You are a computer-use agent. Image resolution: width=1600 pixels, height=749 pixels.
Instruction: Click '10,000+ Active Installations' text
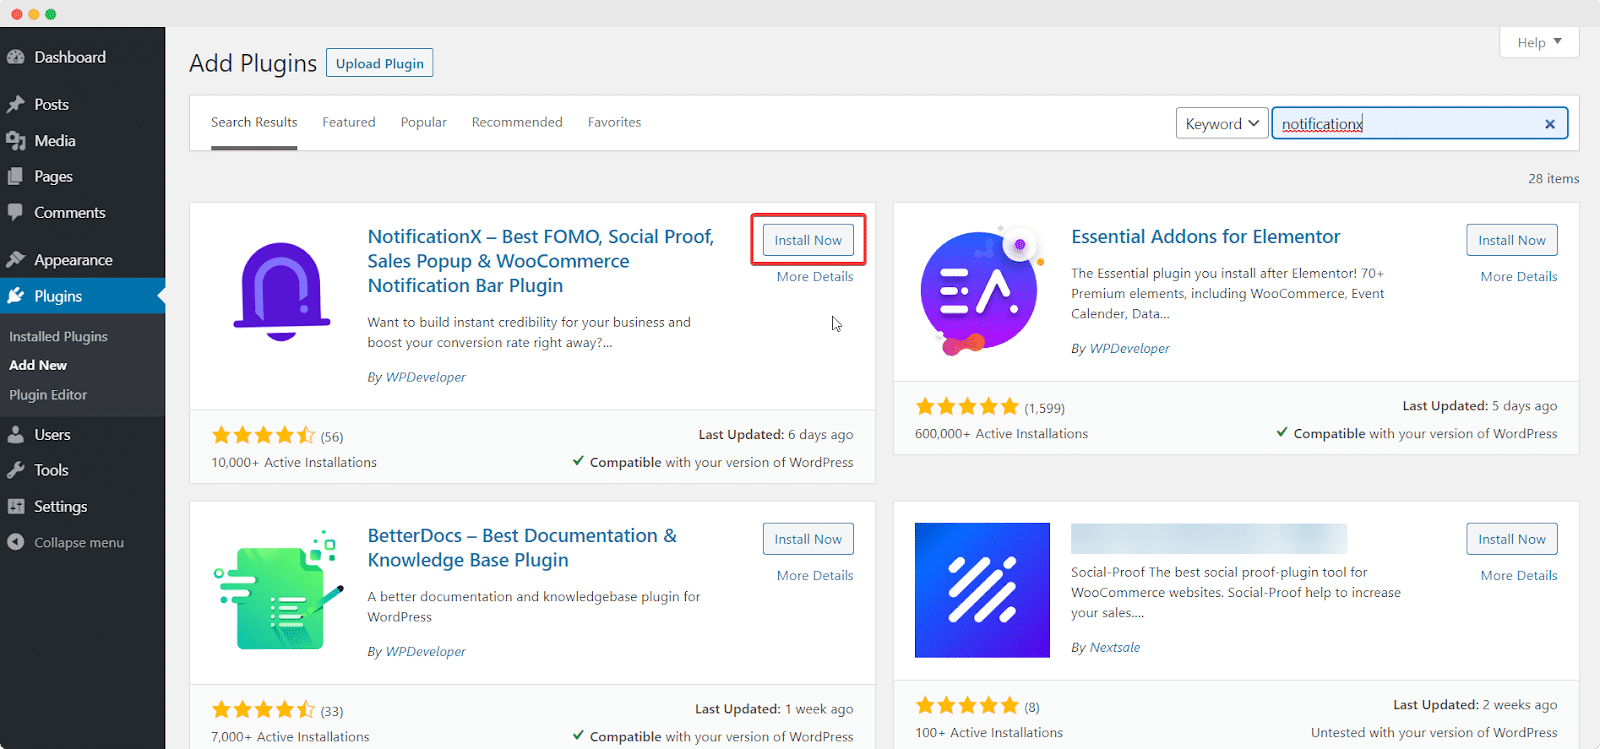[x=294, y=462]
